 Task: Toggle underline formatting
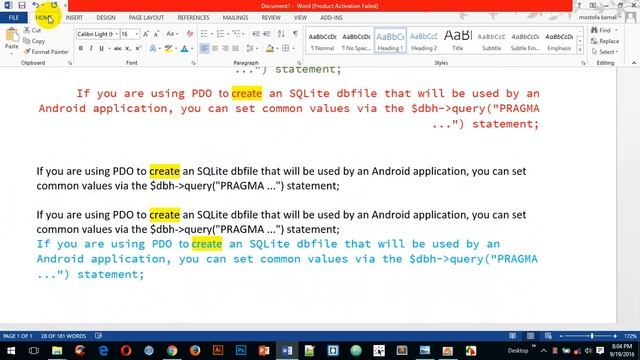tap(101, 49)
